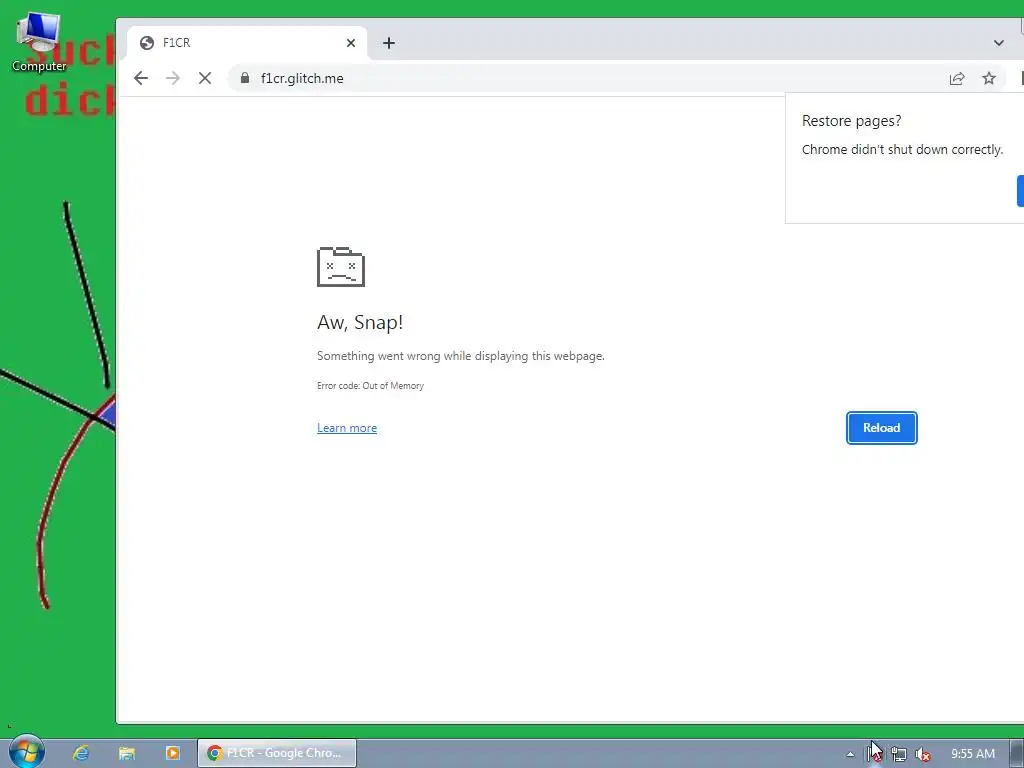
Task: Launch Internet Explorer from the taskbar
Action: pyautogui.click(x=81, y=753)
